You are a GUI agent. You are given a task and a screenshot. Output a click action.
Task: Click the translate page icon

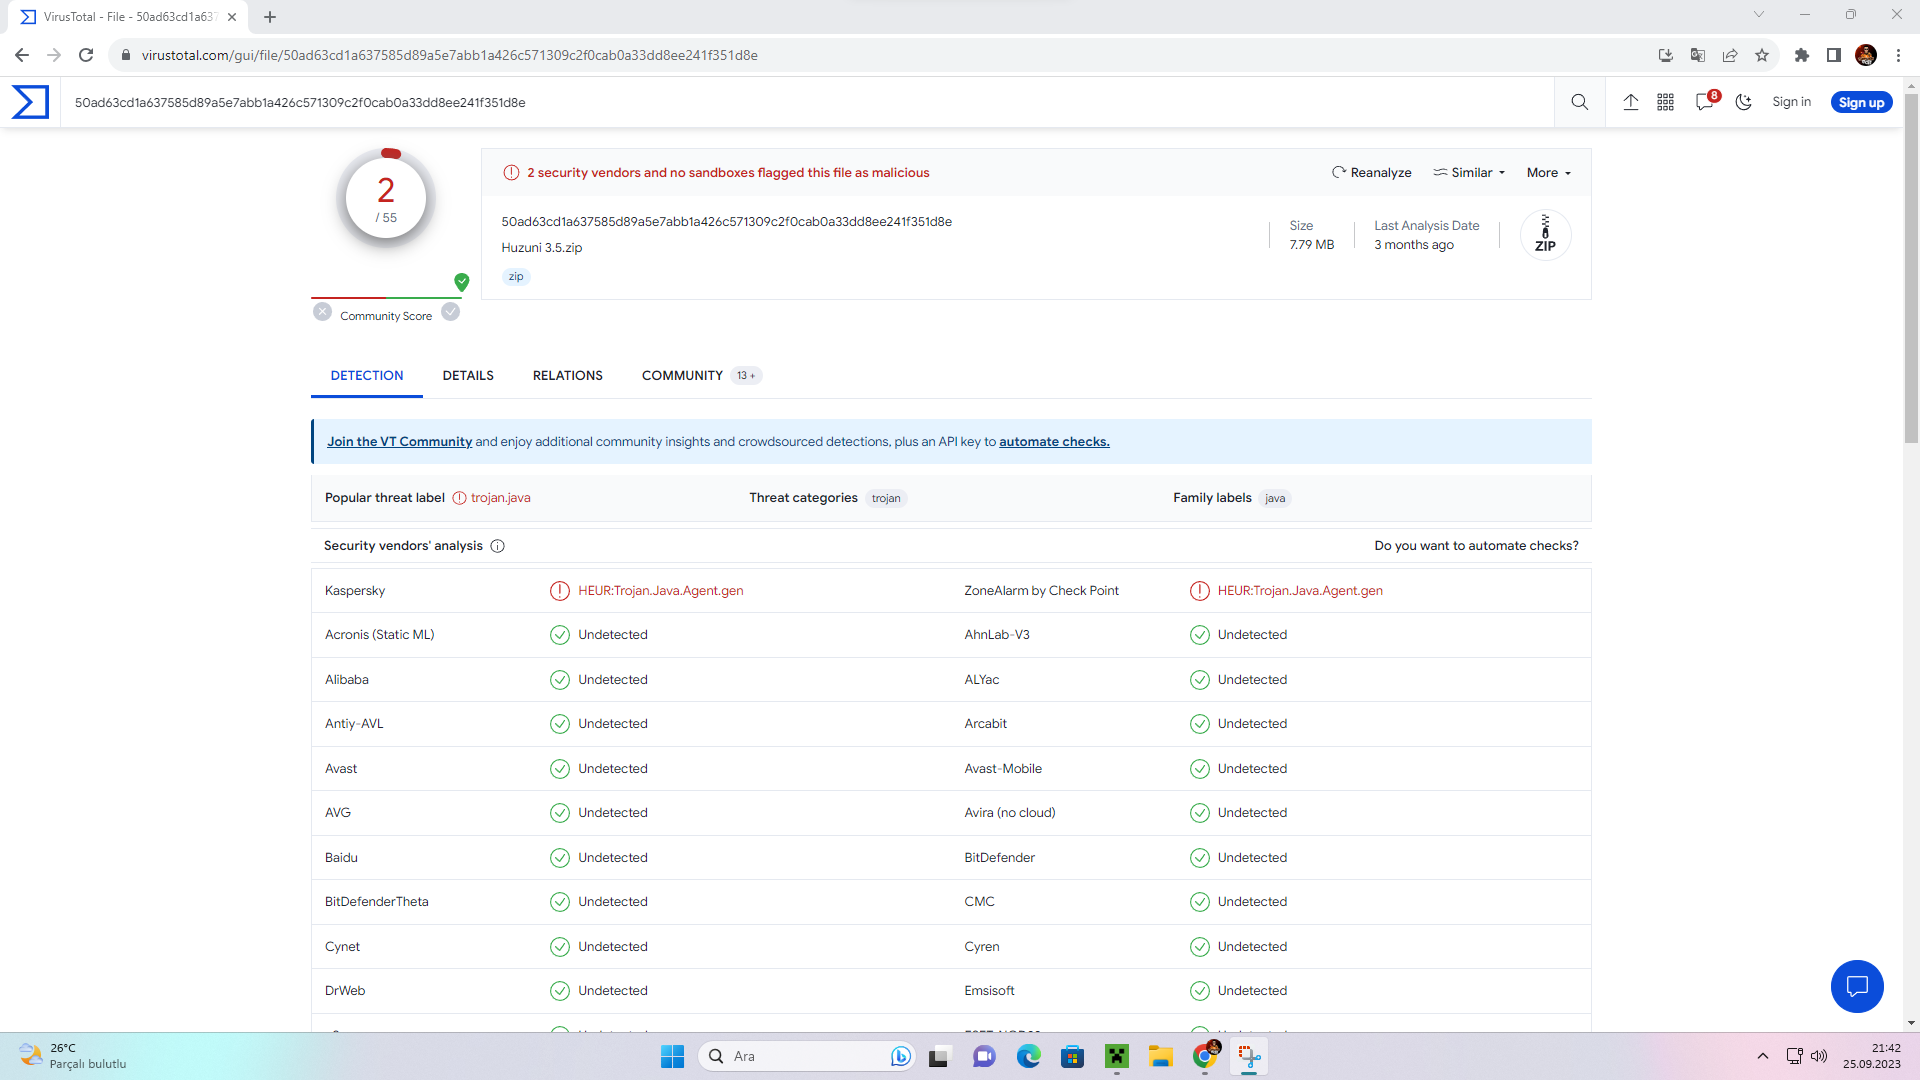(x=1698, y=56)
